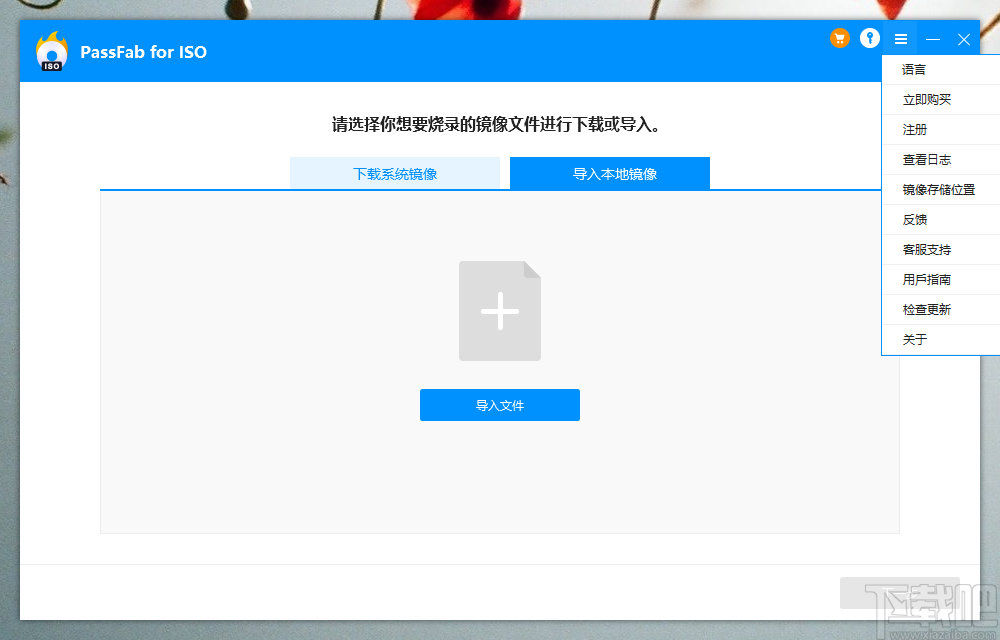Switch to the 下载系统镜像 tab
1000x640 pixels.
[395, 173]
